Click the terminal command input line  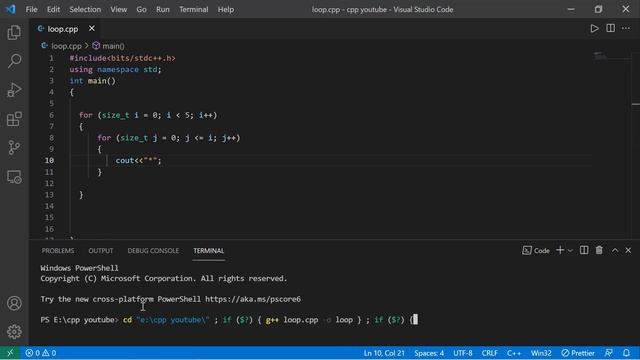pyautogui.click(x=229, y=320)
